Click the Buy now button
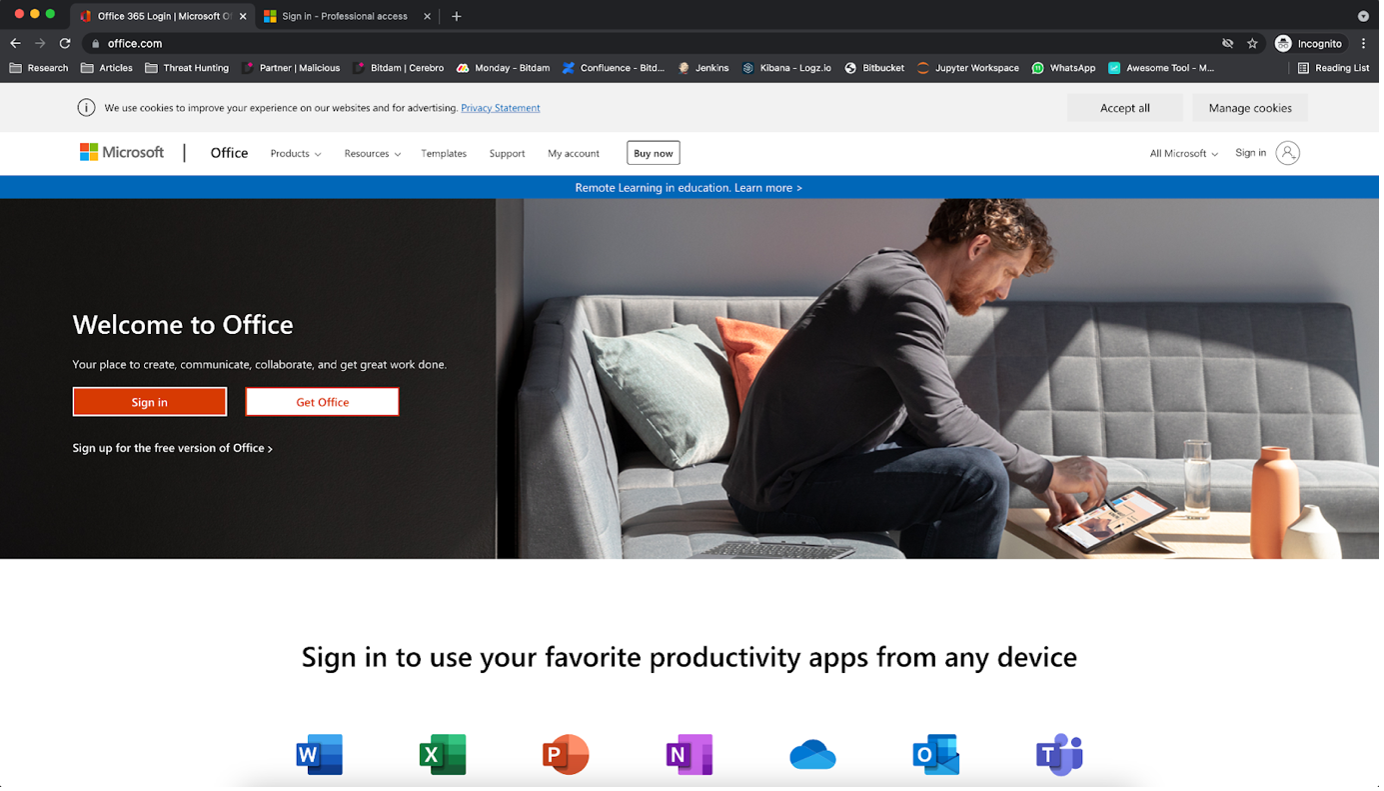The height and width of the screenshot is (791, 1384). 656,154
